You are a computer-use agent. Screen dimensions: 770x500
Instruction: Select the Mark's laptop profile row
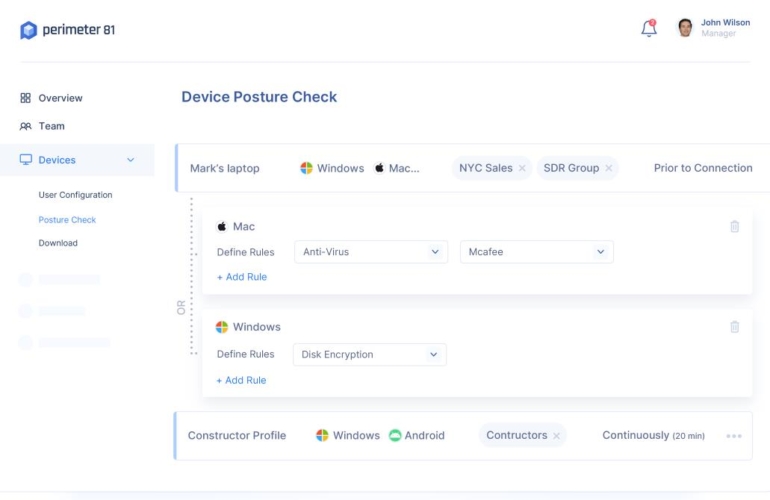(225, 168)
